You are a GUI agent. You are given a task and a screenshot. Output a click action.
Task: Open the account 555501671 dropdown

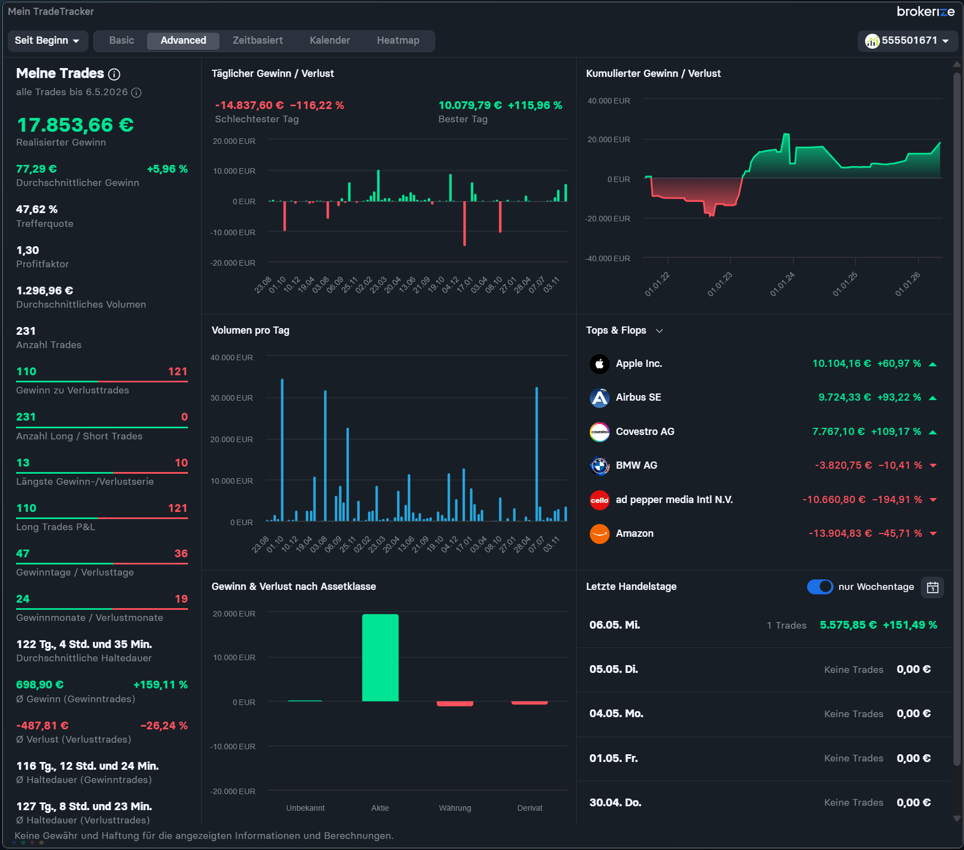tap(907, 41)
